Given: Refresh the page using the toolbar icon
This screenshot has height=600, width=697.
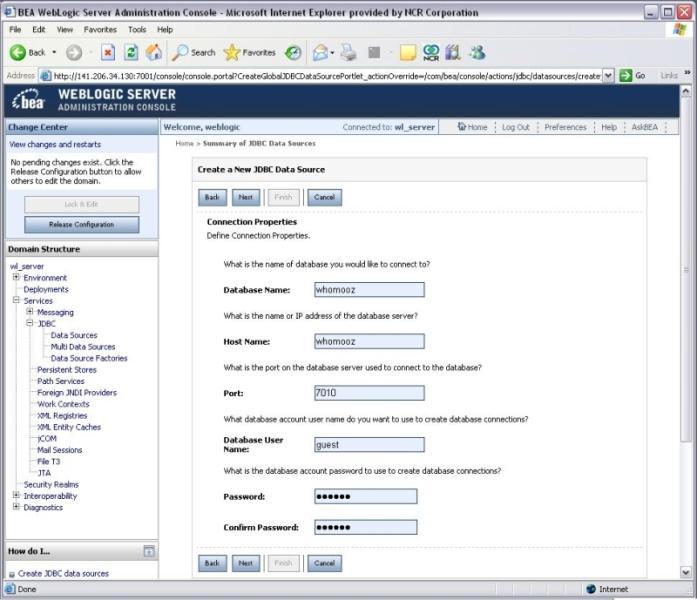Looking at the screenshot, I should (131, 52).
